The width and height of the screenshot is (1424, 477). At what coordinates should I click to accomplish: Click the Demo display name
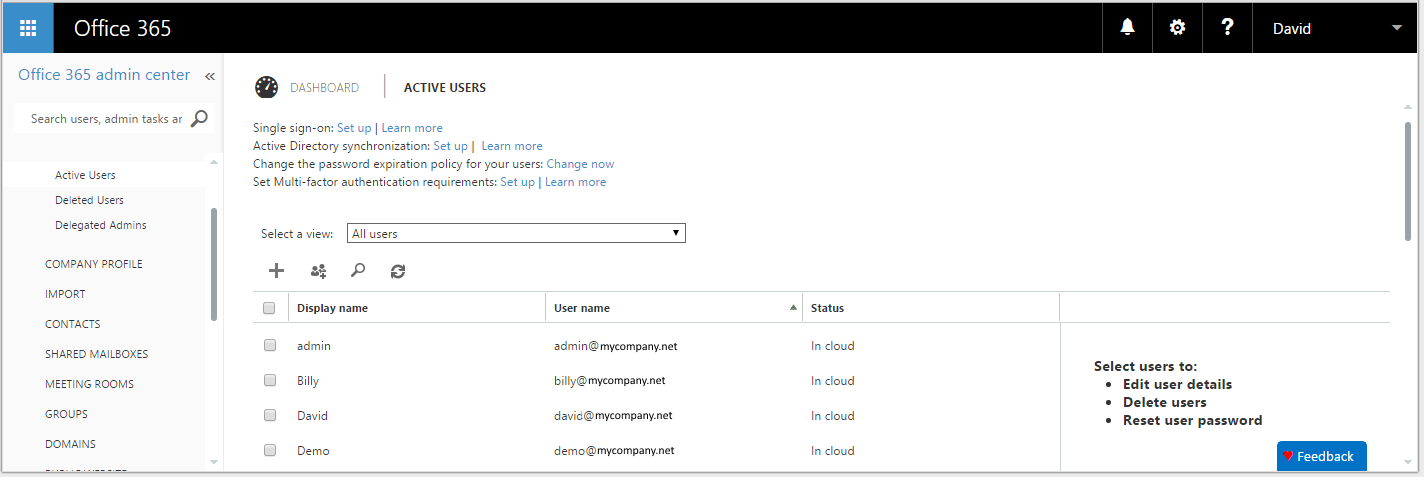pos(313,451)
